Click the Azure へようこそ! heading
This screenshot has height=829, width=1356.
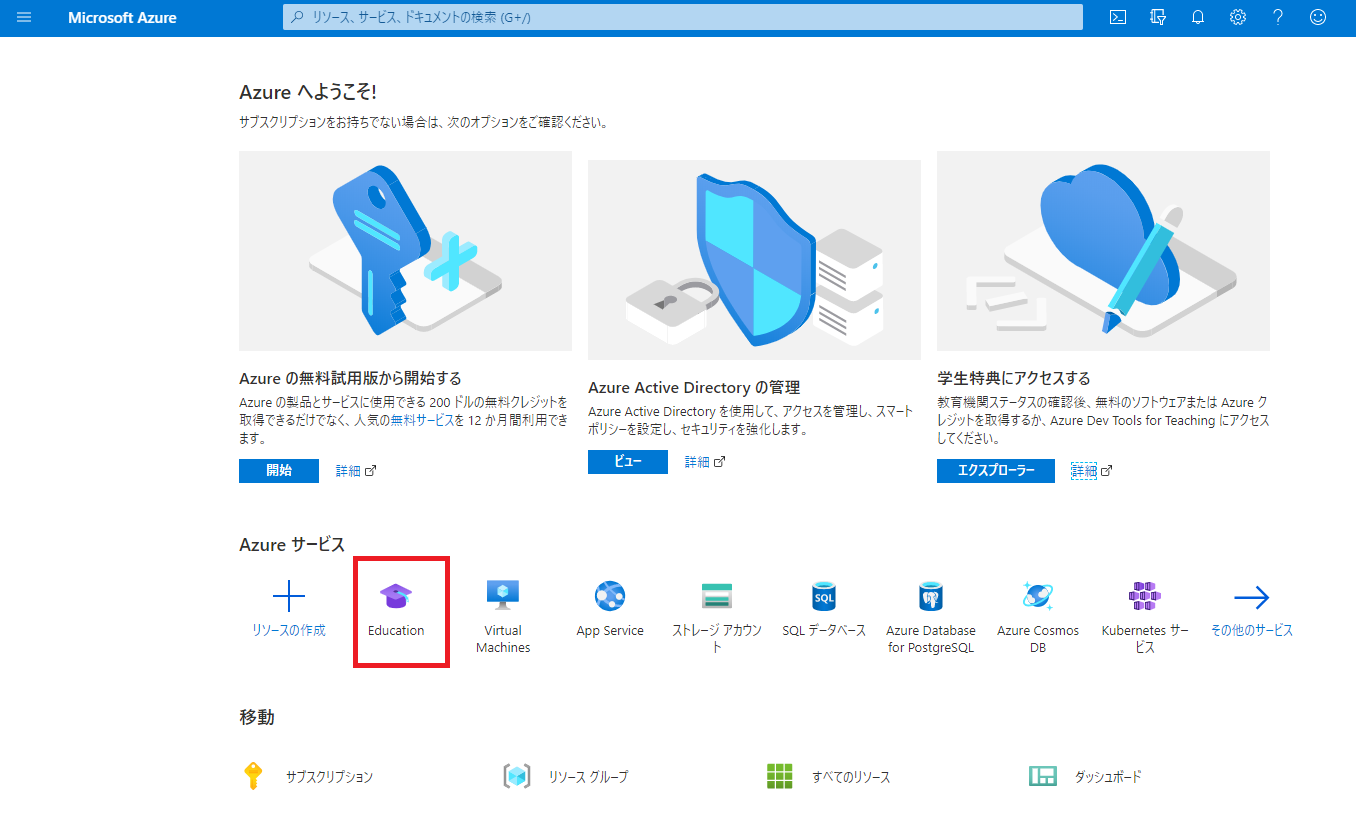[308, 92]
